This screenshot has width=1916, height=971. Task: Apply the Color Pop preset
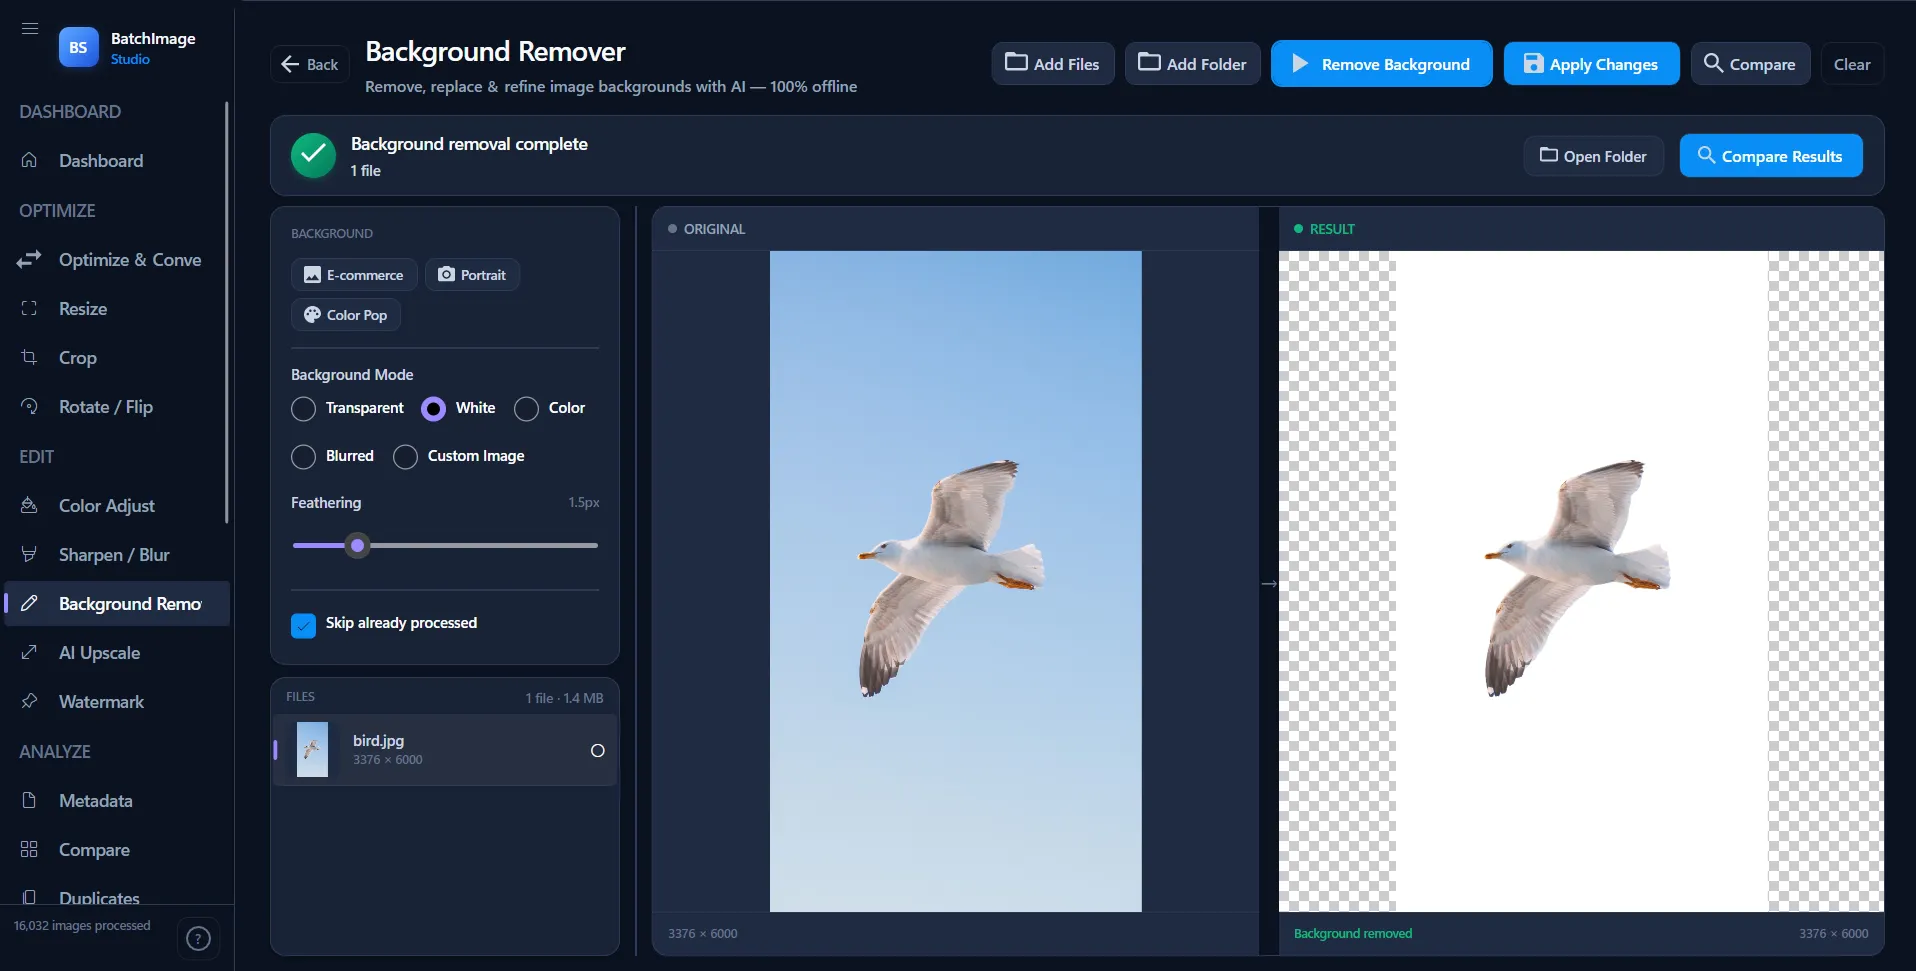pyautogui.click(x=346, y=314)
